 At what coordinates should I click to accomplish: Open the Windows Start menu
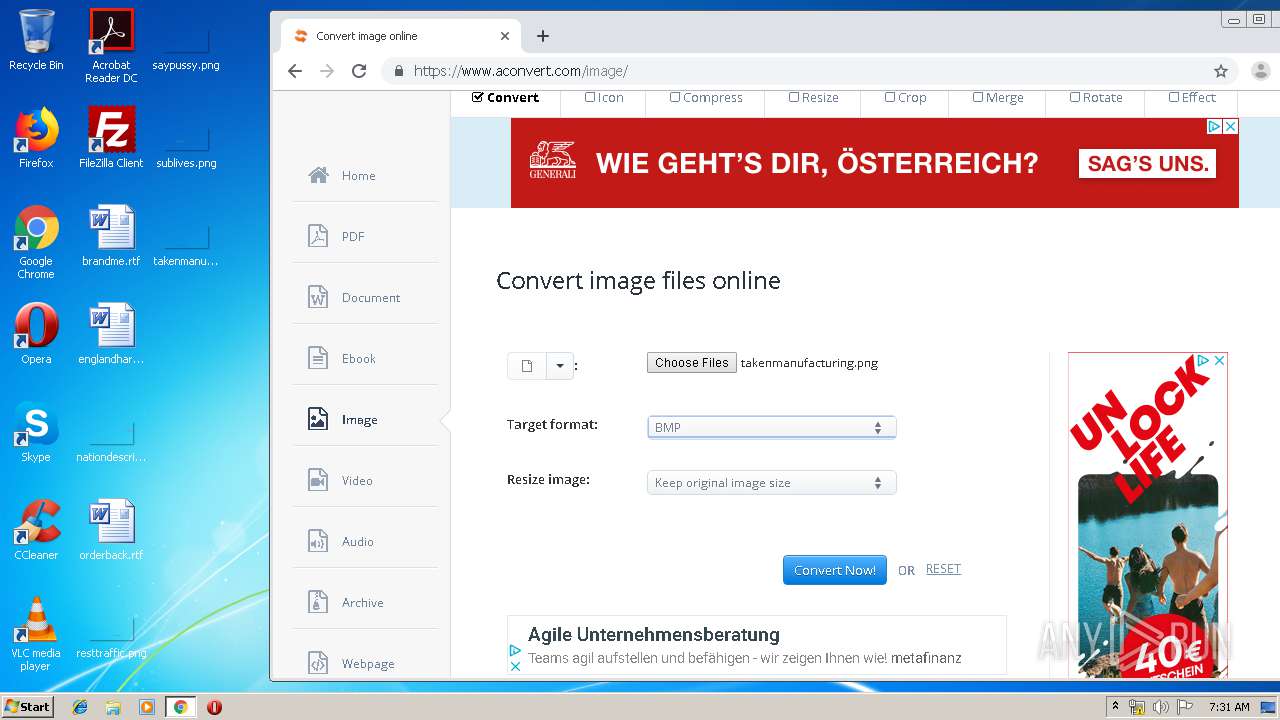pyautogui.click(x=27, y=707)
